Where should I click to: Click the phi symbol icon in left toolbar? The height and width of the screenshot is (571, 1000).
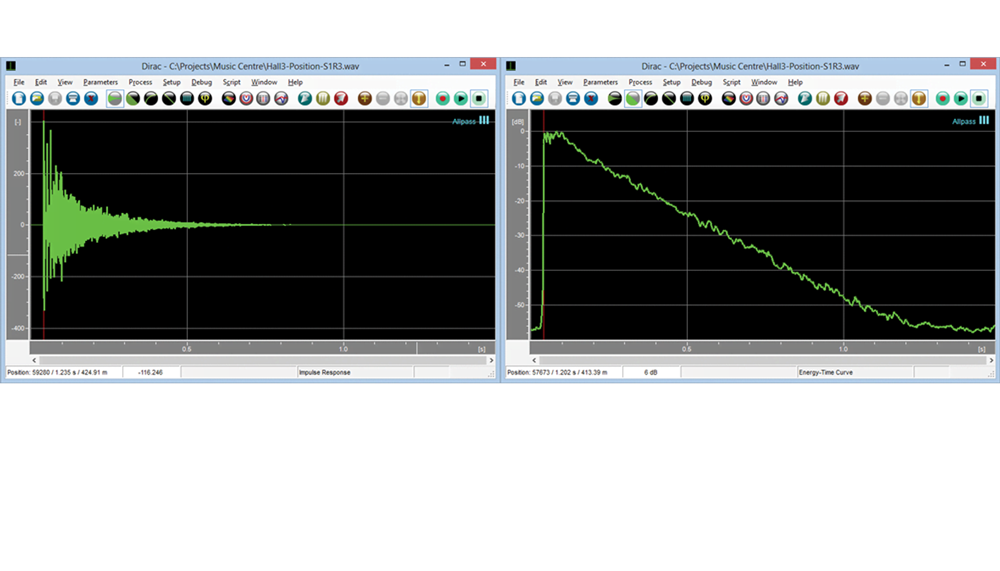[205, 99]
